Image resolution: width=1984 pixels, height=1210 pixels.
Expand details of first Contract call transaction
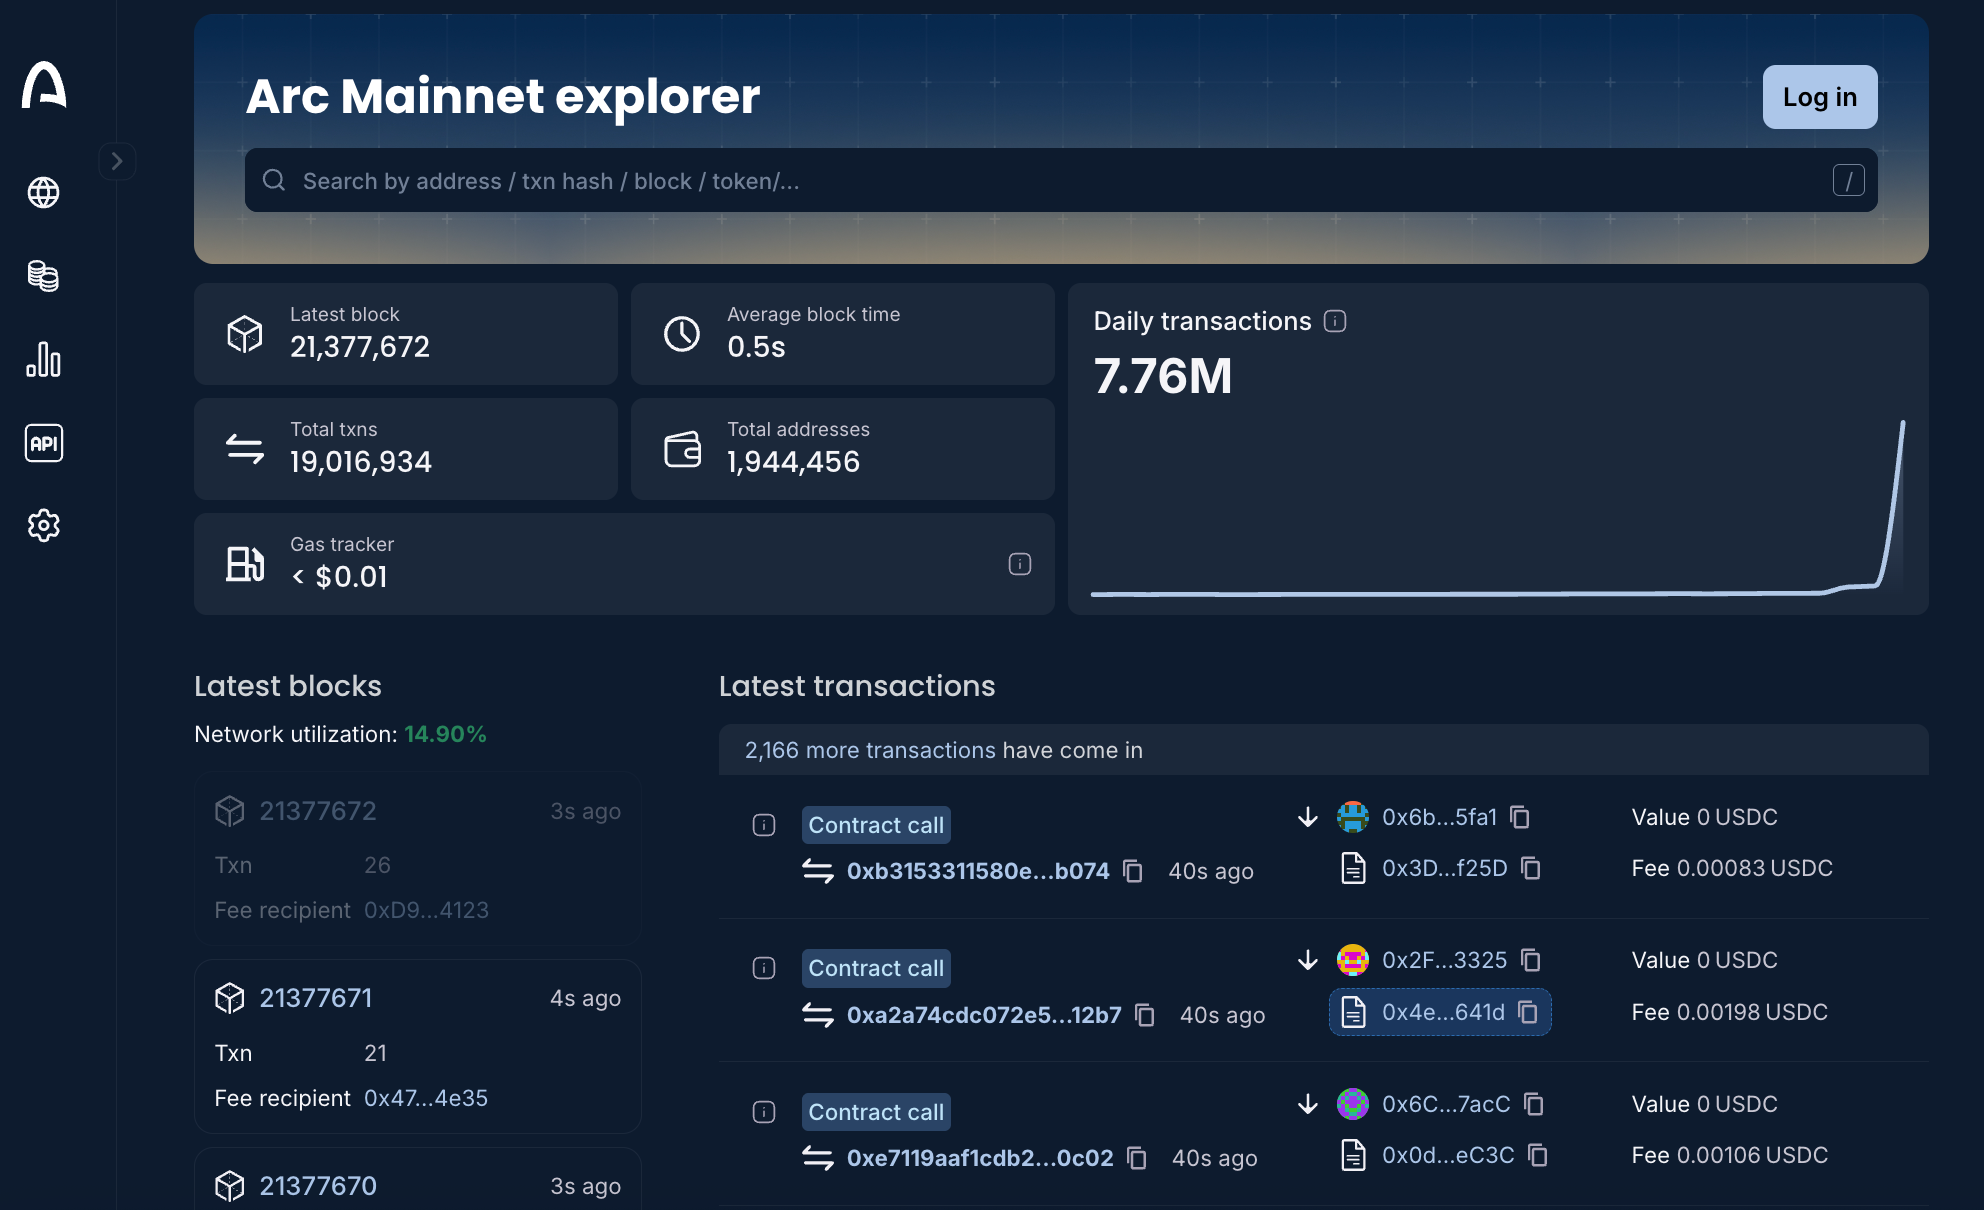coord(764,825)
